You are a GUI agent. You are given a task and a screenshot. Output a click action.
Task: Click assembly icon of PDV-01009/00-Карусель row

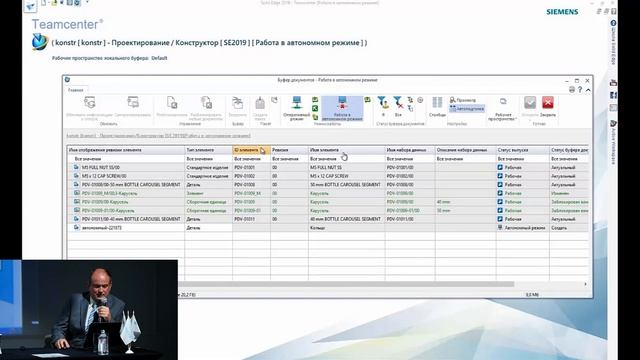click(x=76, y=202)
